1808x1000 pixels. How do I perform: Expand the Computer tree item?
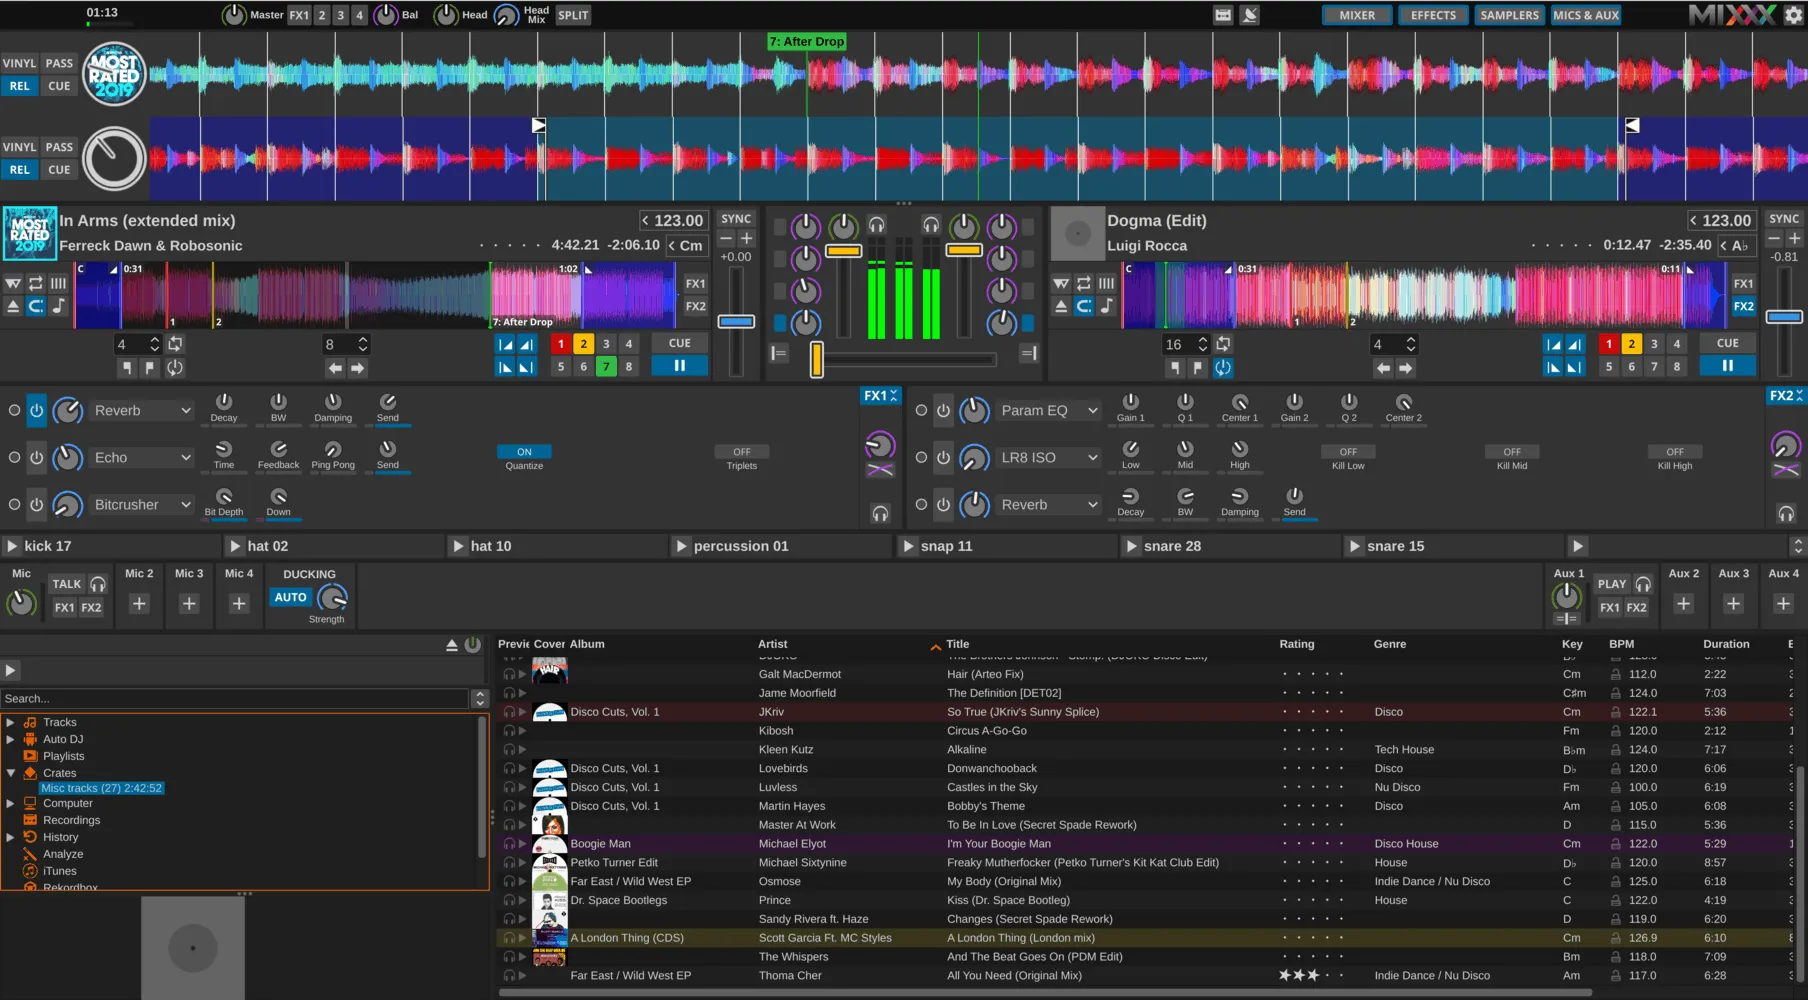tap(10, 803)
